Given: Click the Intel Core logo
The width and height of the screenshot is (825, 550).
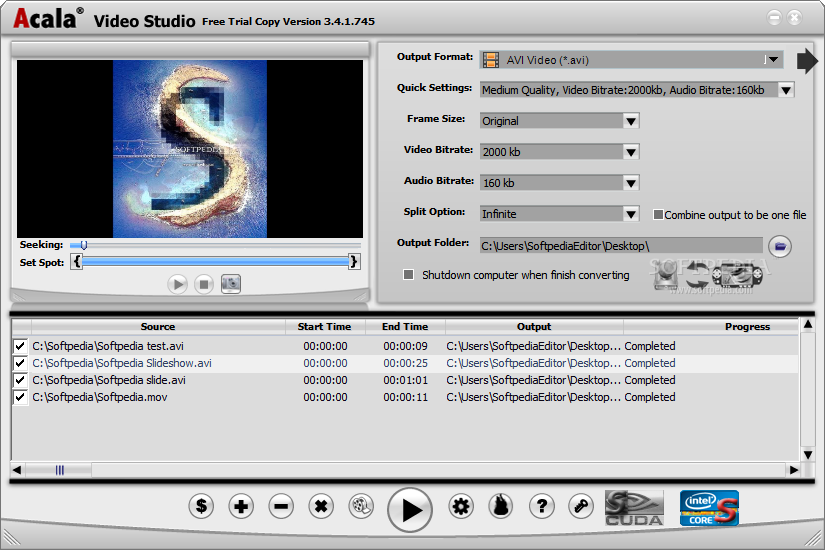Looking at the screenshot, I should tap(709, 508).
